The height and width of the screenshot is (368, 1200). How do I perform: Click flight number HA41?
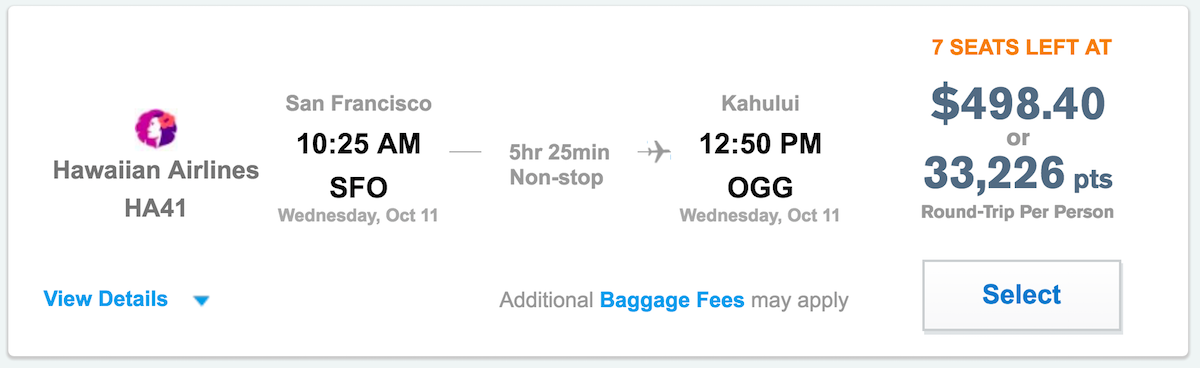click(156, 208)
